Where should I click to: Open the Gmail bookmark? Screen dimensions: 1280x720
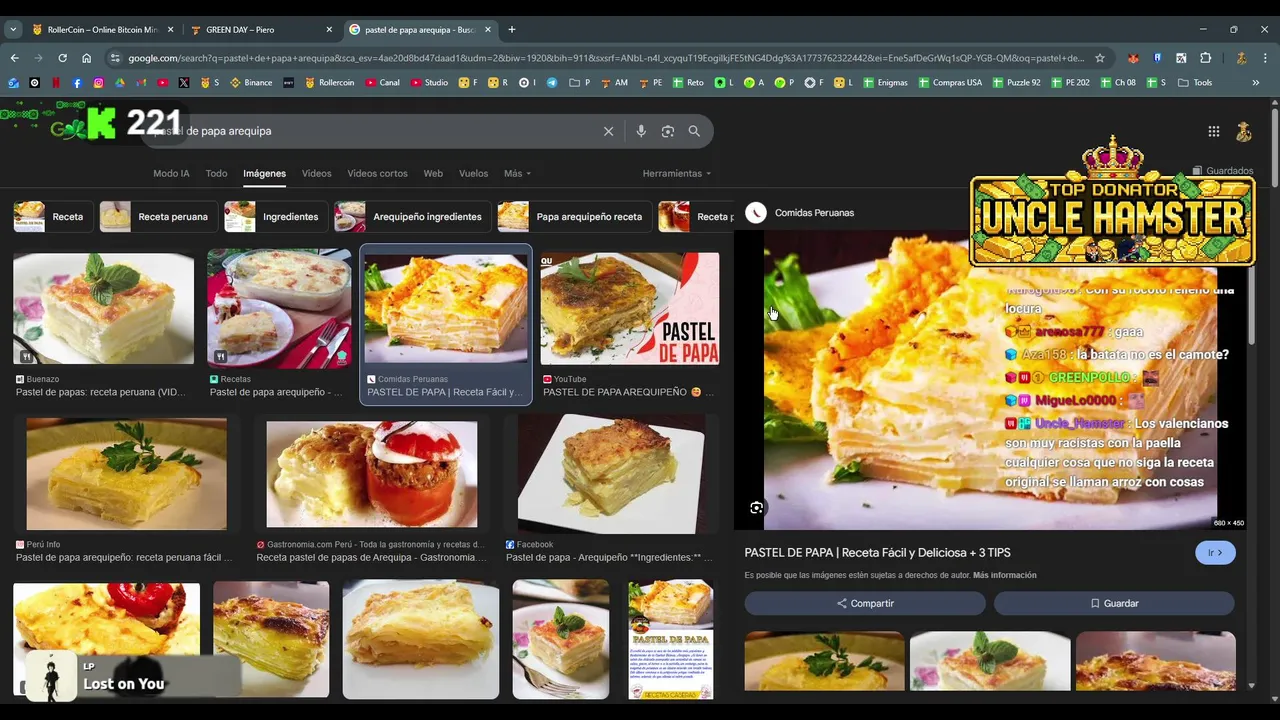coord(141,83)
